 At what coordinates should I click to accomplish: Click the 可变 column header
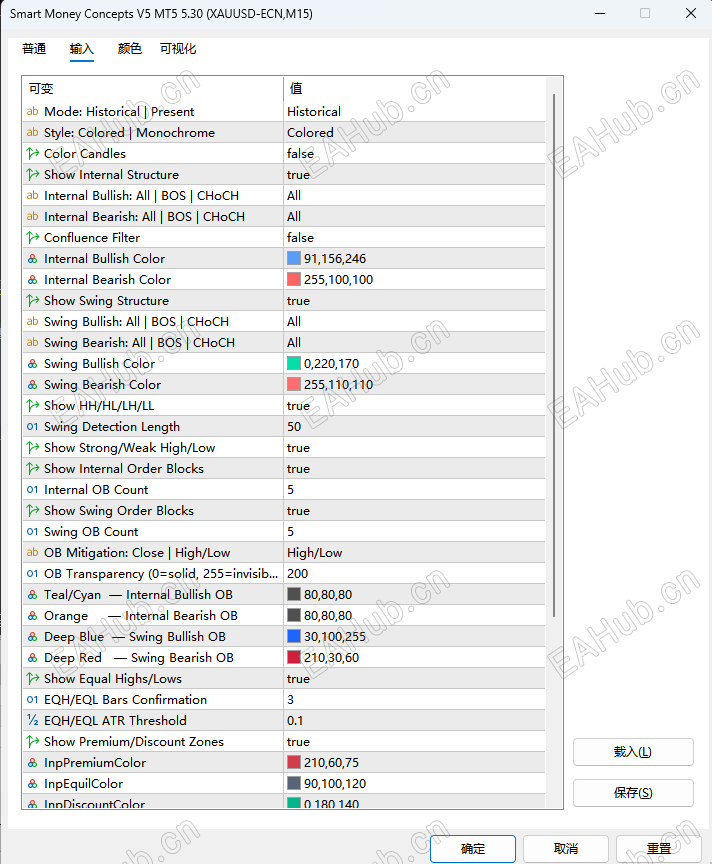tap(153, 88)
